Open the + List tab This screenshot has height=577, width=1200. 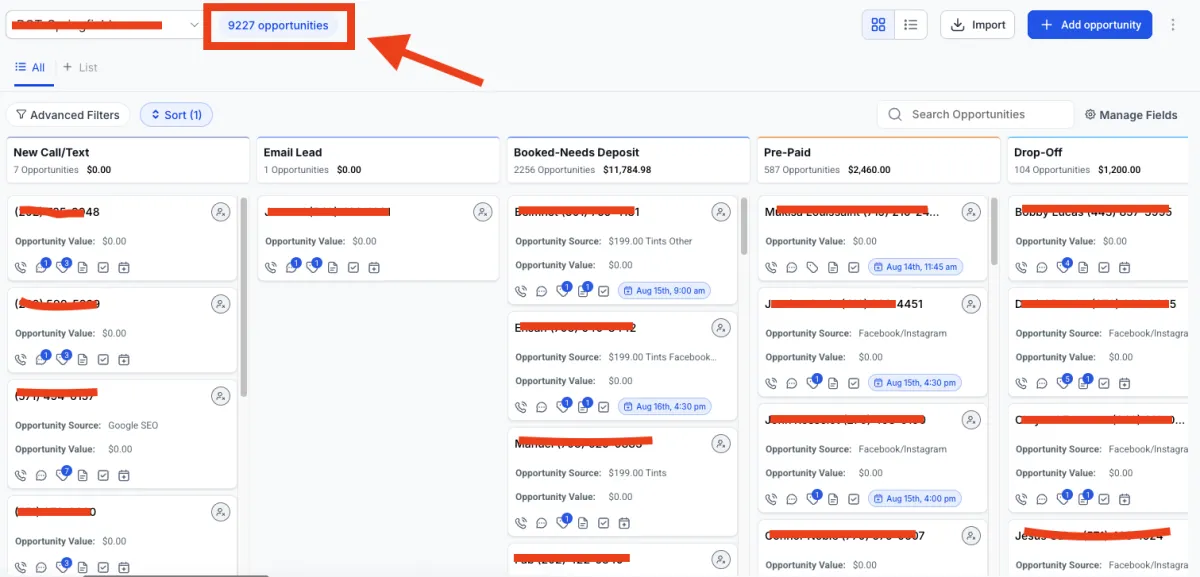[x=80, y=68]
